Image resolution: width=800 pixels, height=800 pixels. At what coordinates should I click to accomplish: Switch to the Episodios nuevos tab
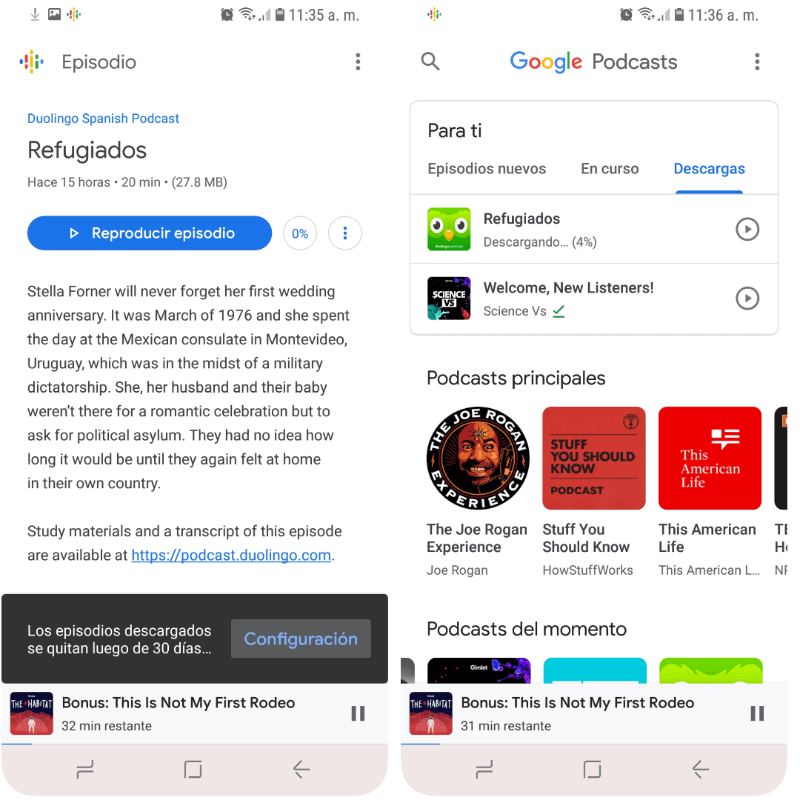(x=486, y=169)
